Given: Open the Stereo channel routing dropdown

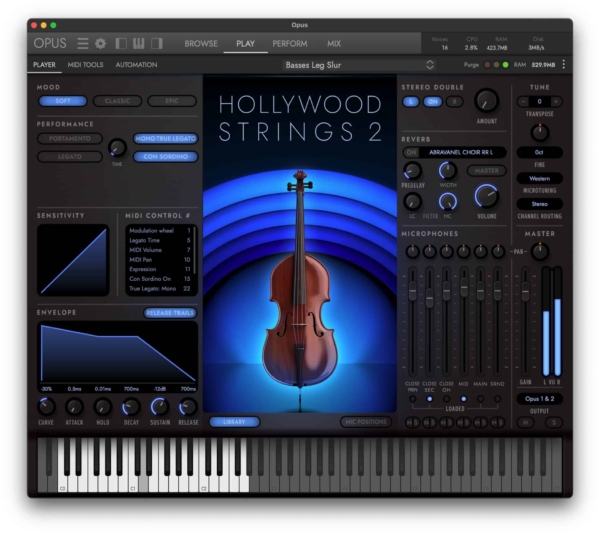Looking at the screenshot, I should (539, 204).
